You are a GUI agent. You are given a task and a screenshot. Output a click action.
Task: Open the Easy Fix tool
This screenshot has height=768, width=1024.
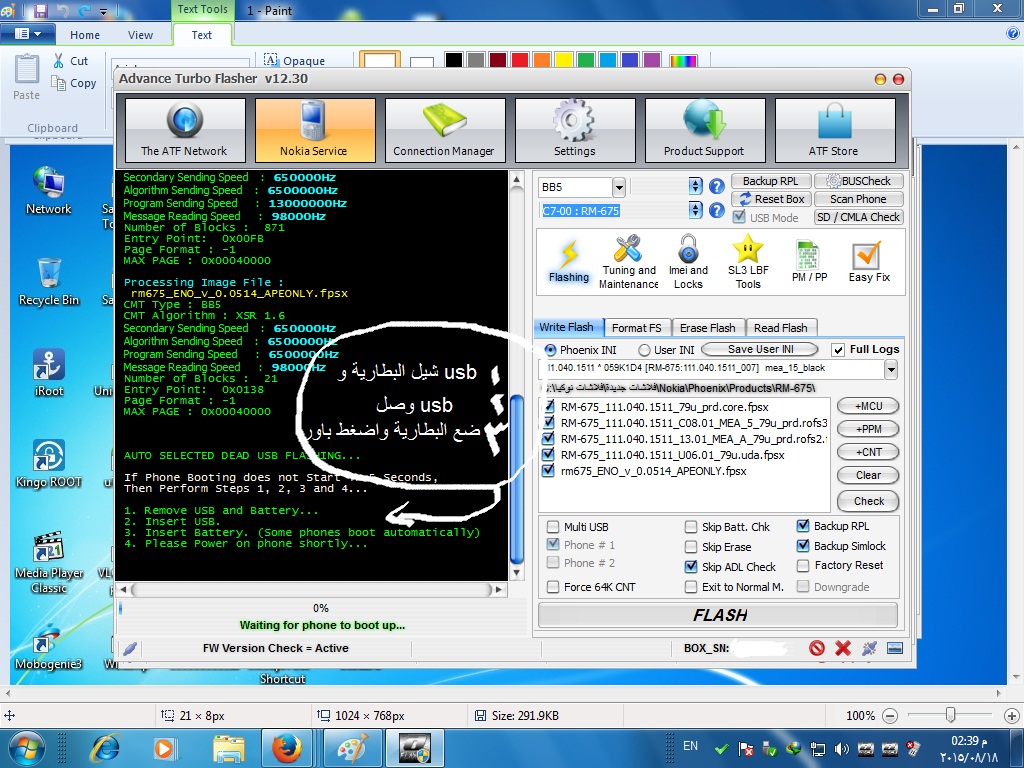pos(869,261)
